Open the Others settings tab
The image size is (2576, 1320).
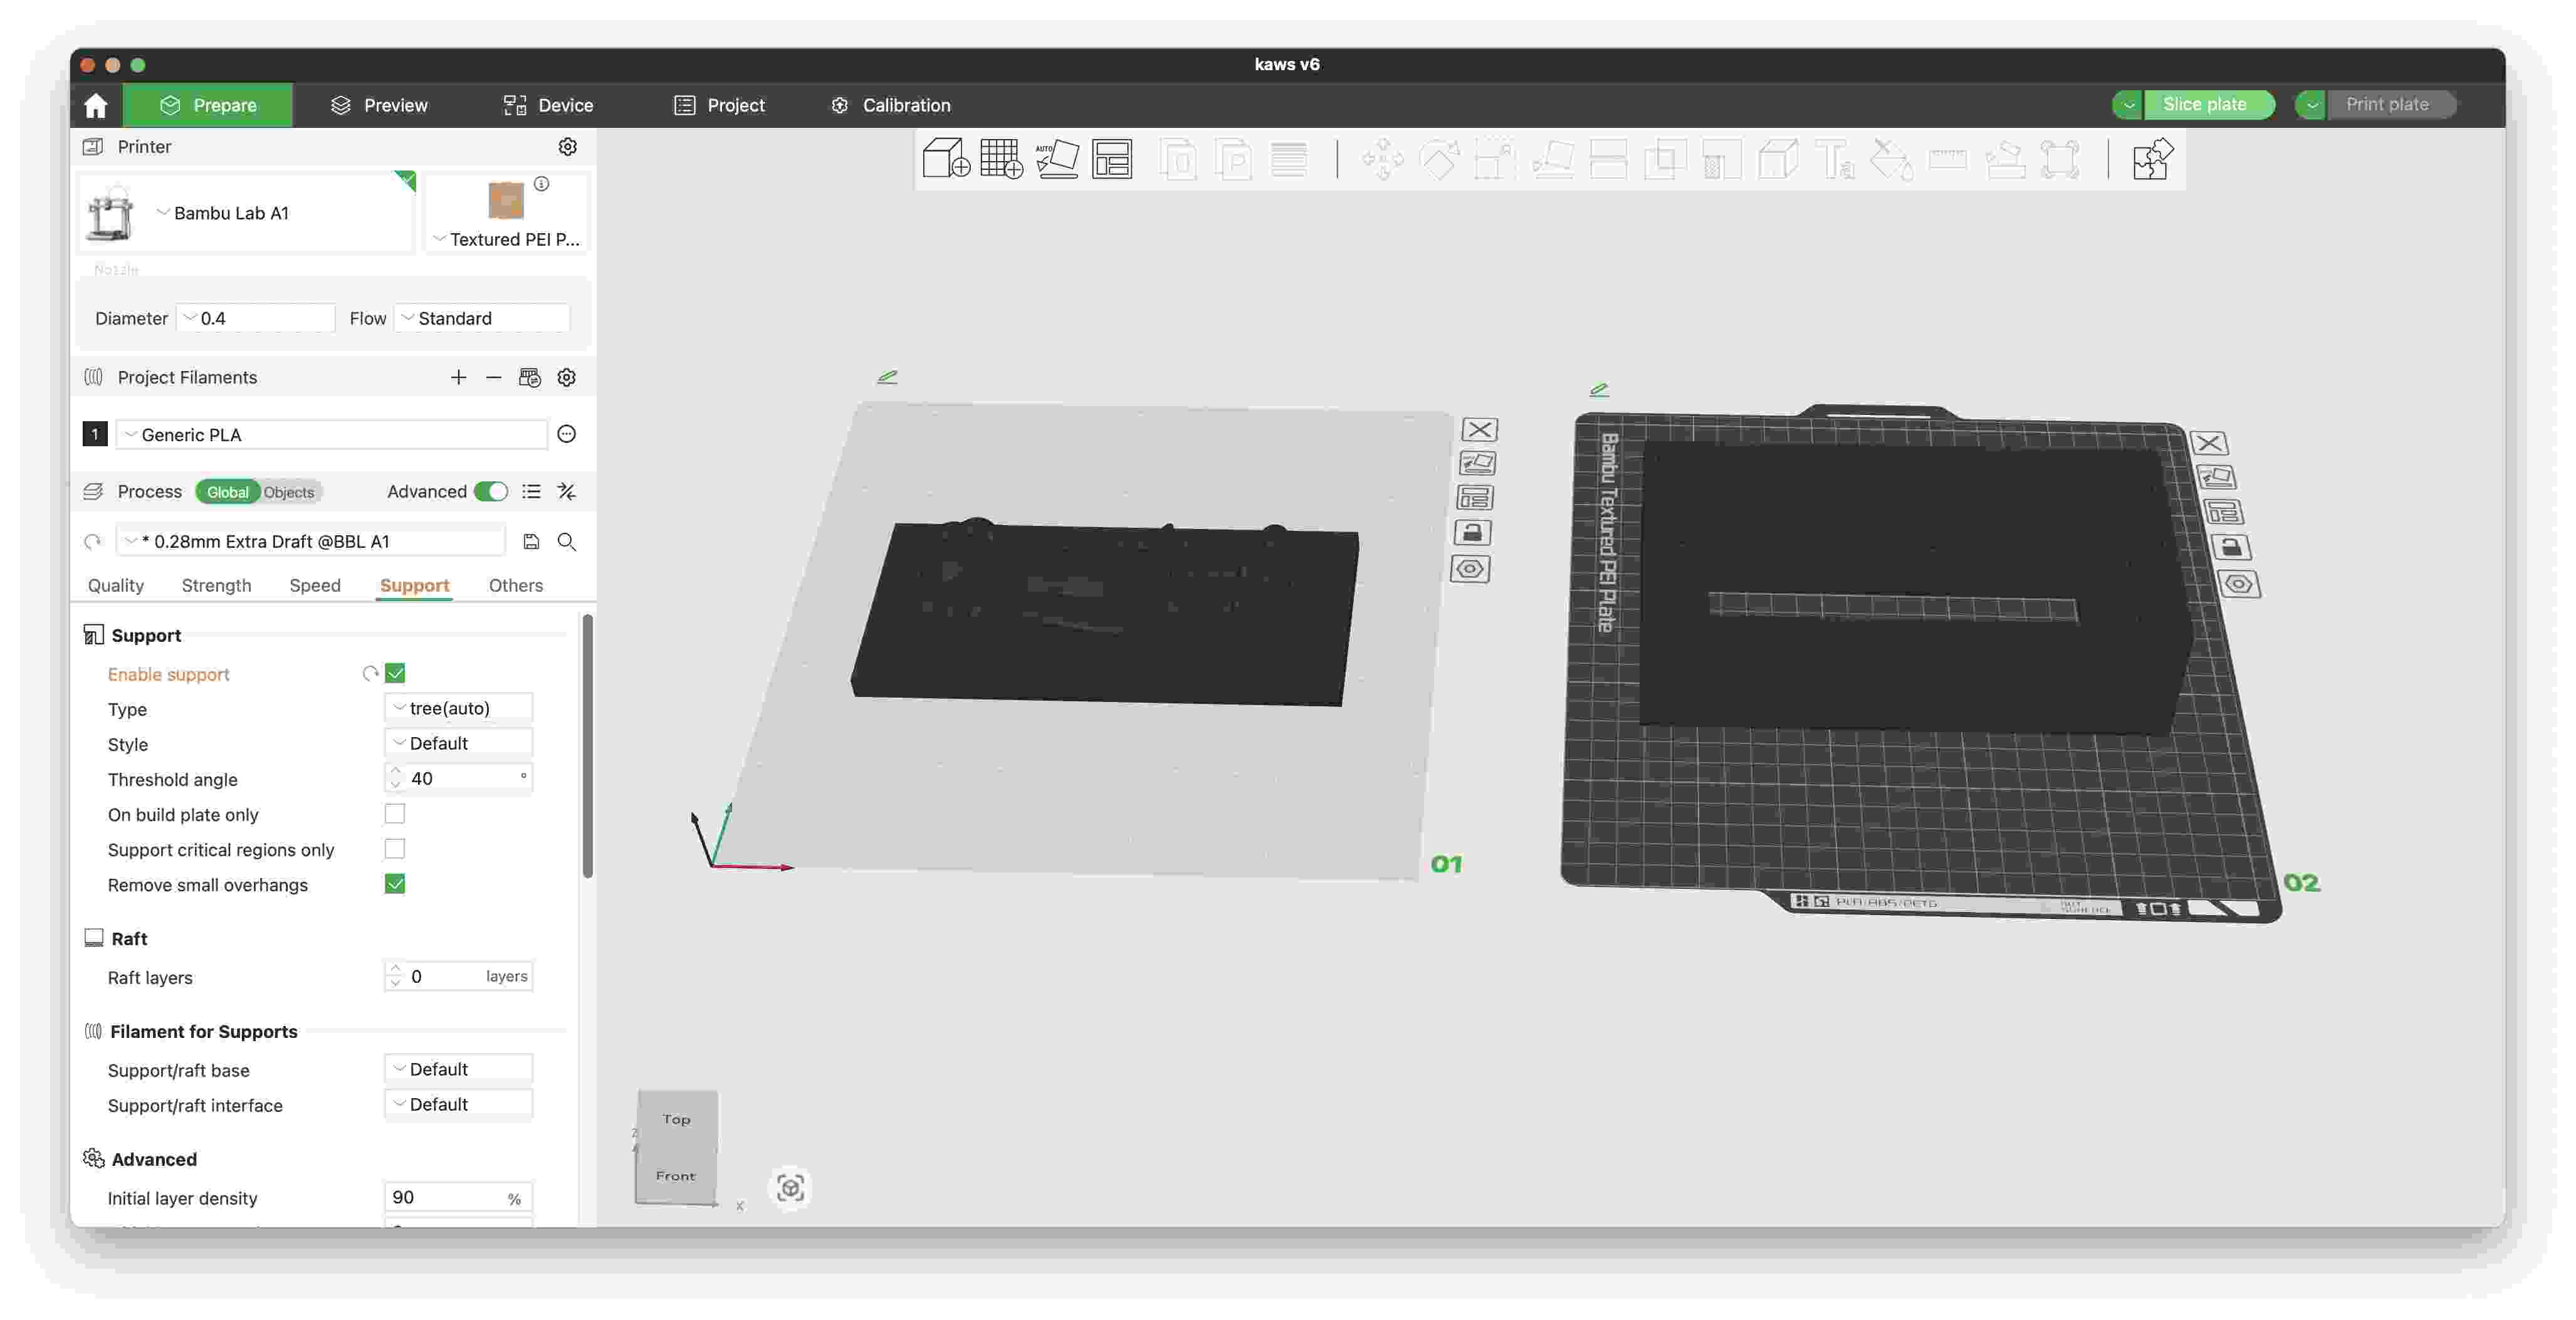516,585
